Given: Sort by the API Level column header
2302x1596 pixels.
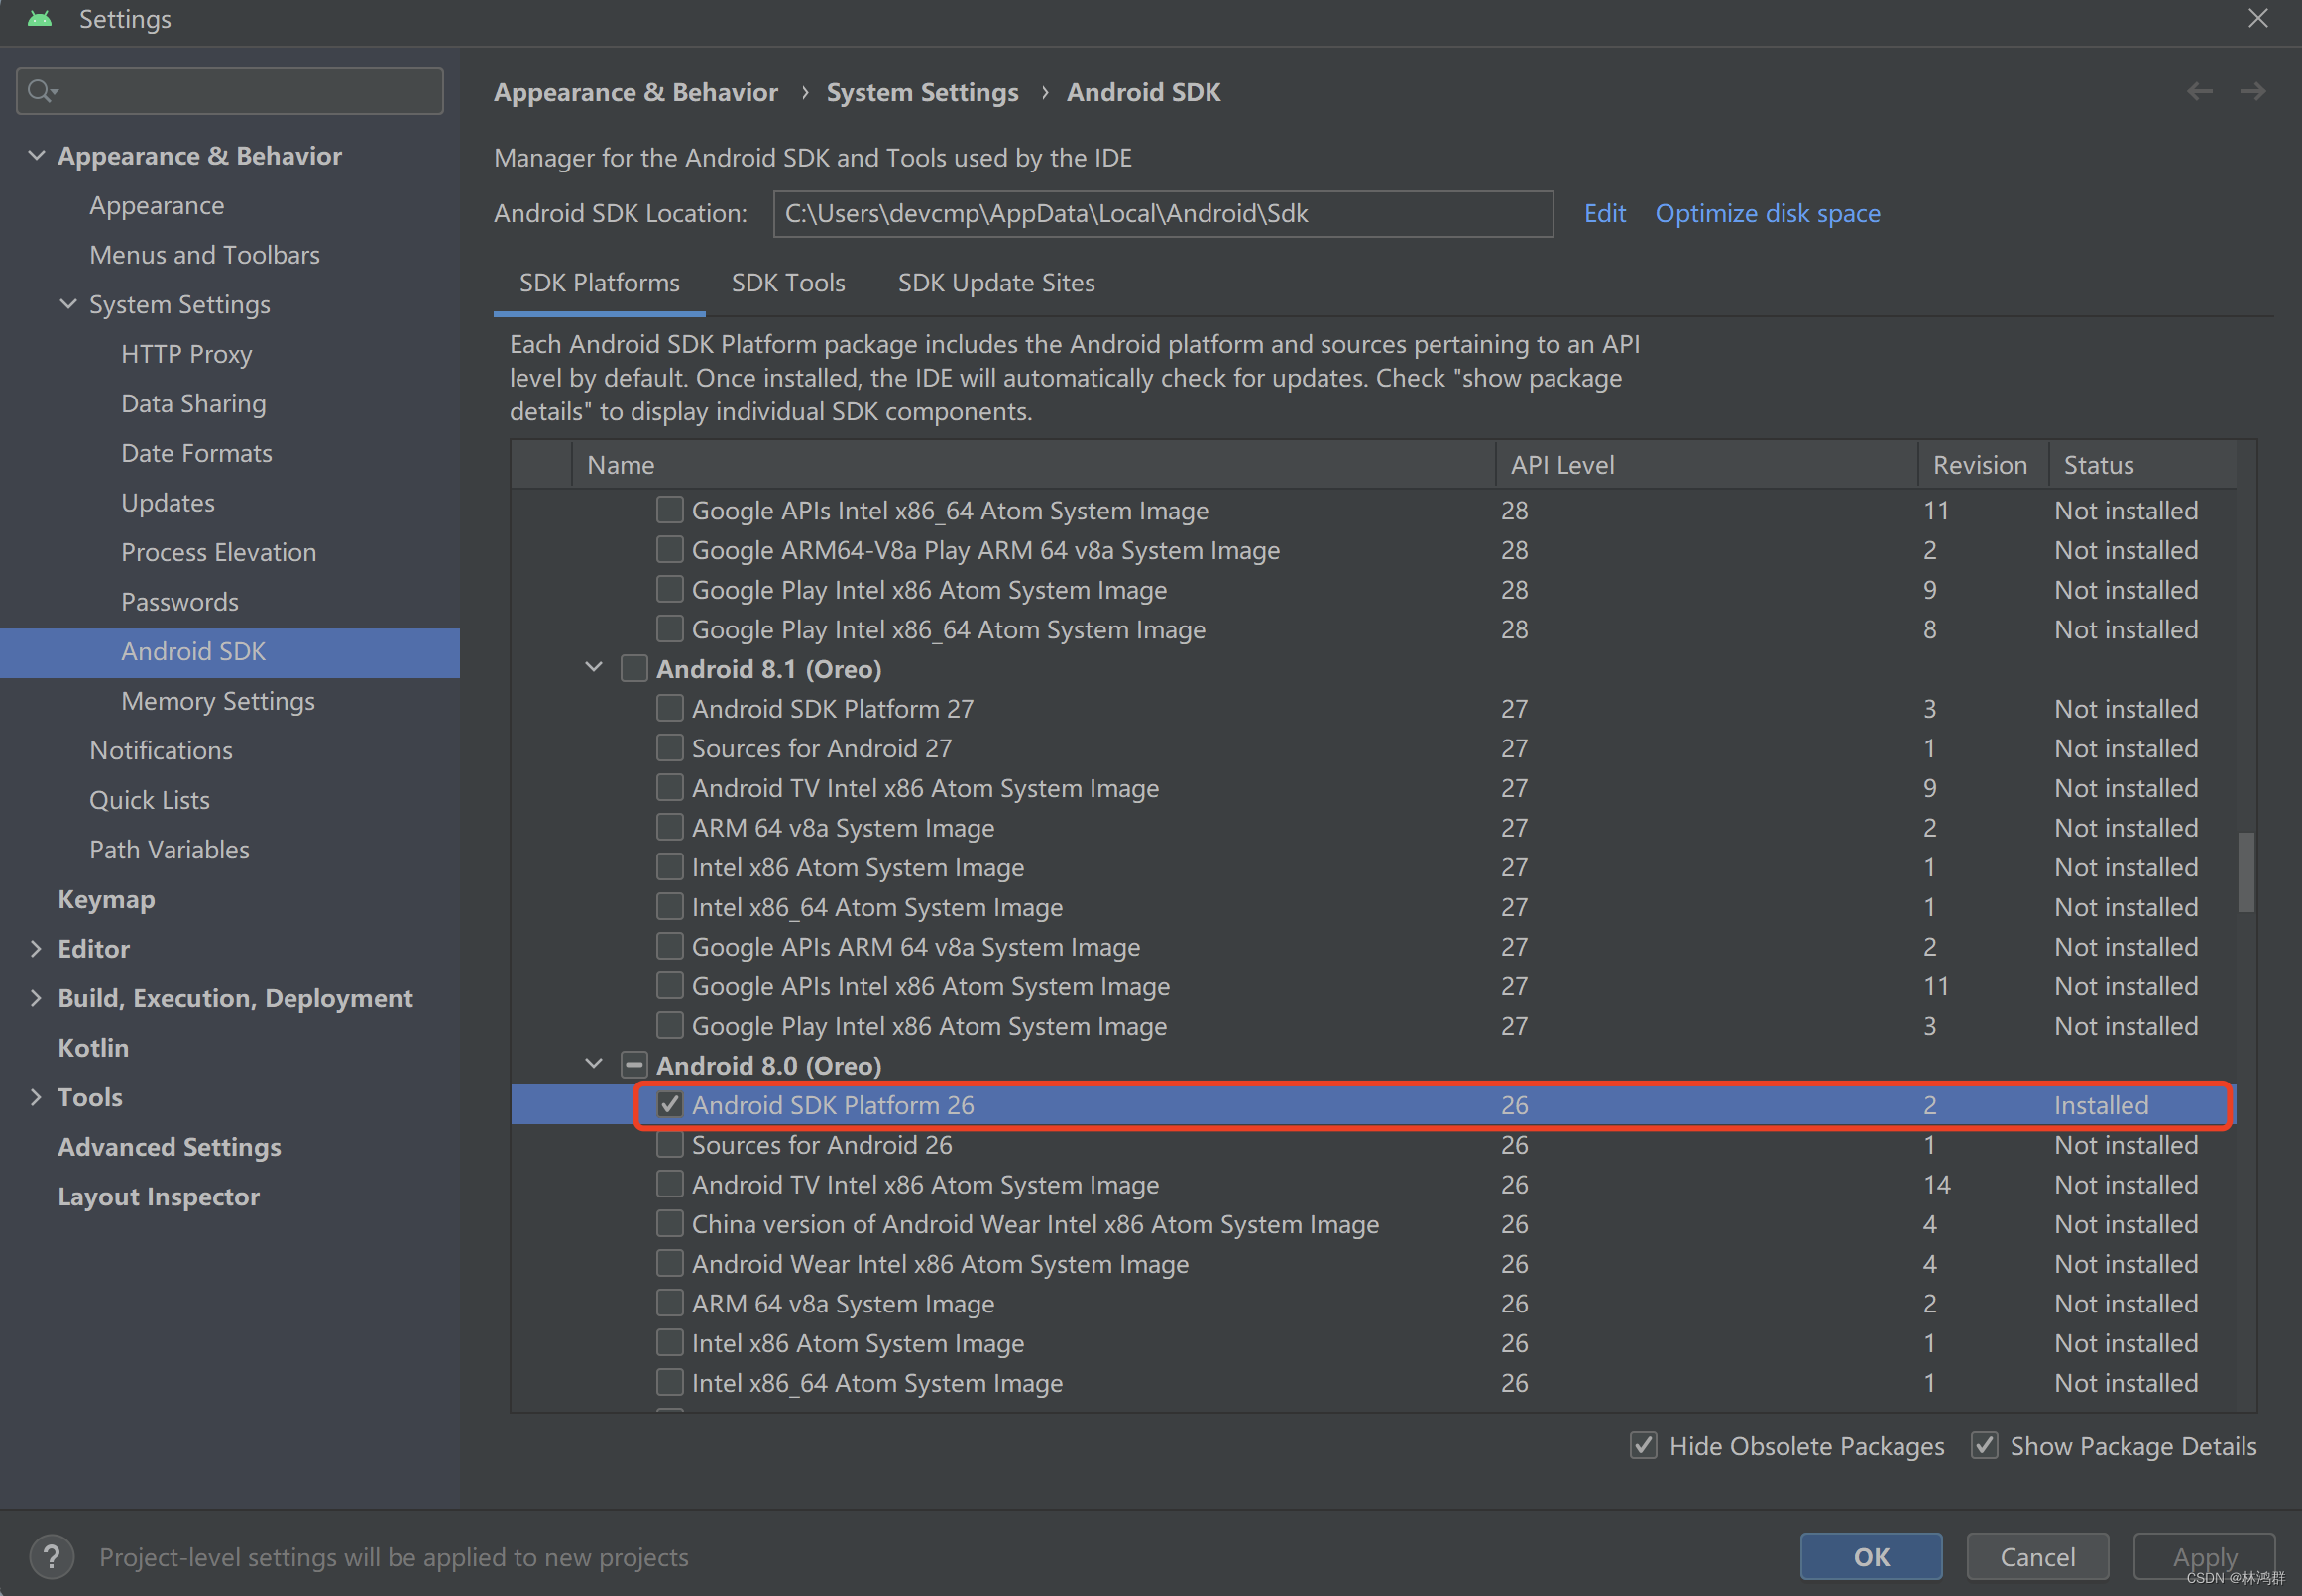Looking at the screenshot, I should tap(1707, 465).
